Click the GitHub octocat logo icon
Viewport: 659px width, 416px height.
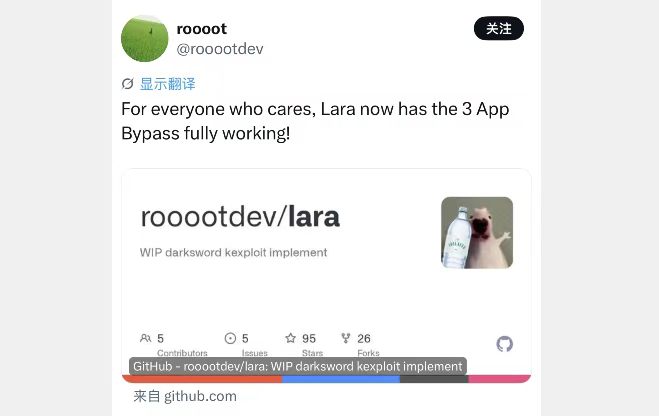[x=504, y=344]
